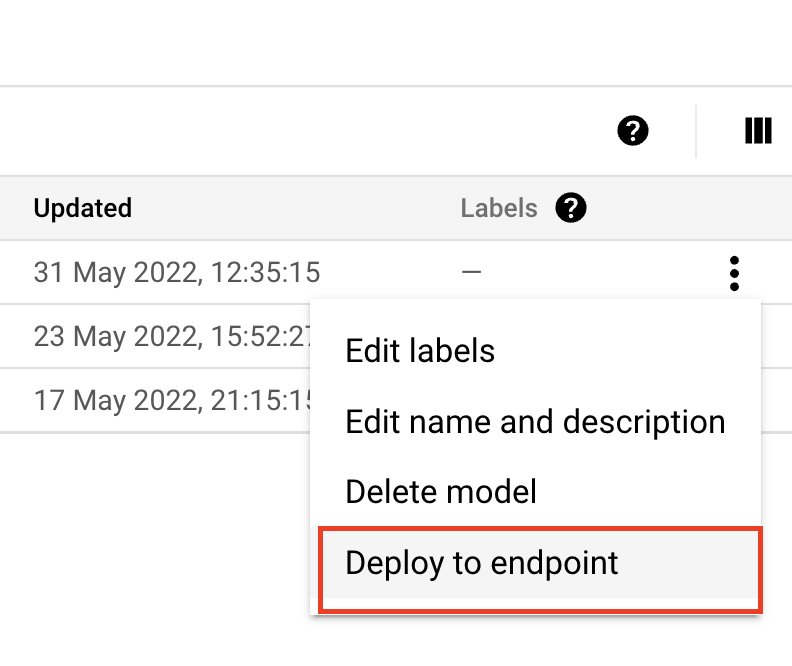Viewport: 792px width, 666px height.
Task: Click blank toolbar space left of help icon
Action: (300, 131)
